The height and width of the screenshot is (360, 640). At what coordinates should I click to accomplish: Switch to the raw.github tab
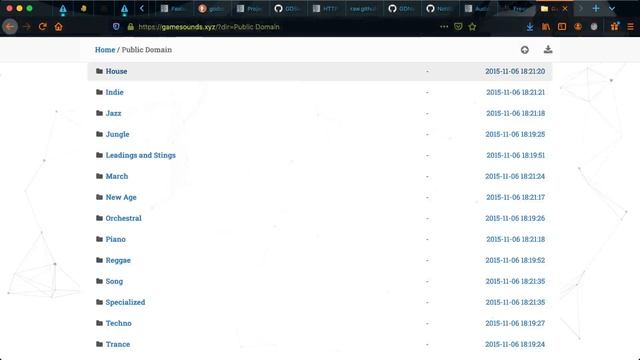(x=363, y=9)
